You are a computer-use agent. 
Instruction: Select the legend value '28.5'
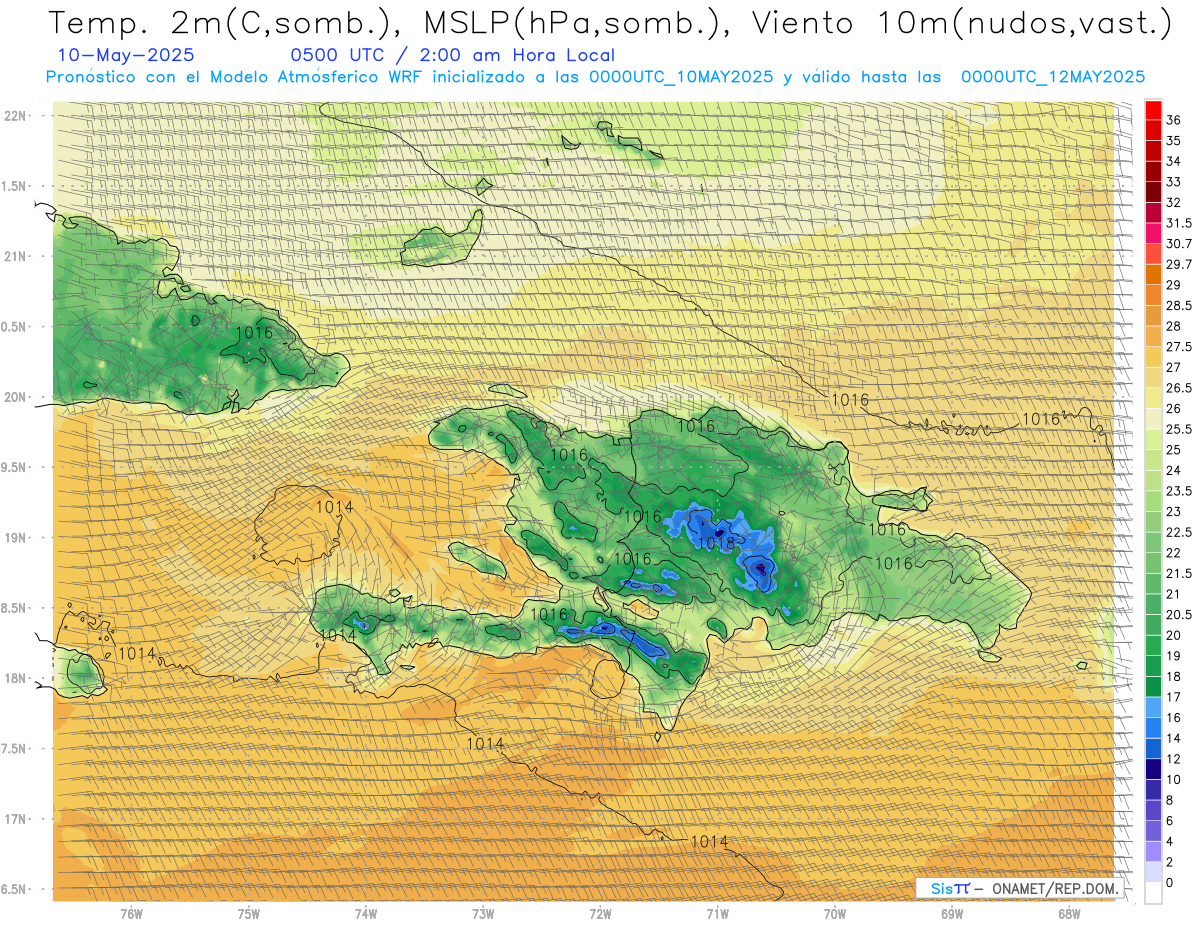pyautogui.click(x=1179, y=306)
